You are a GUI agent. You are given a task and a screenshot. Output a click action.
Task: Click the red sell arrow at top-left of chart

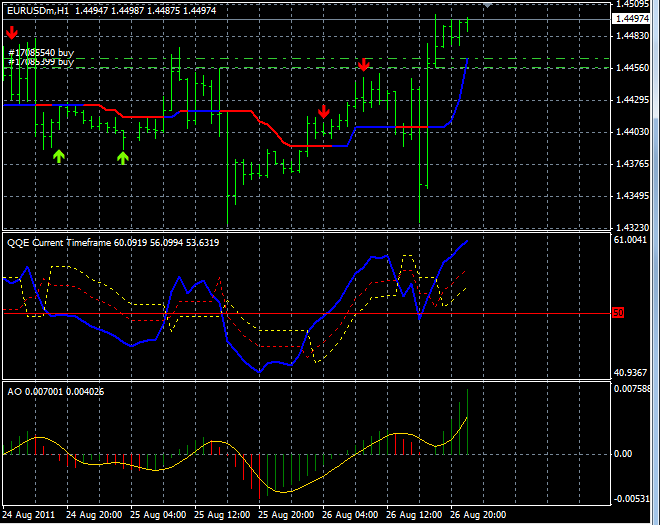(11, 35)
